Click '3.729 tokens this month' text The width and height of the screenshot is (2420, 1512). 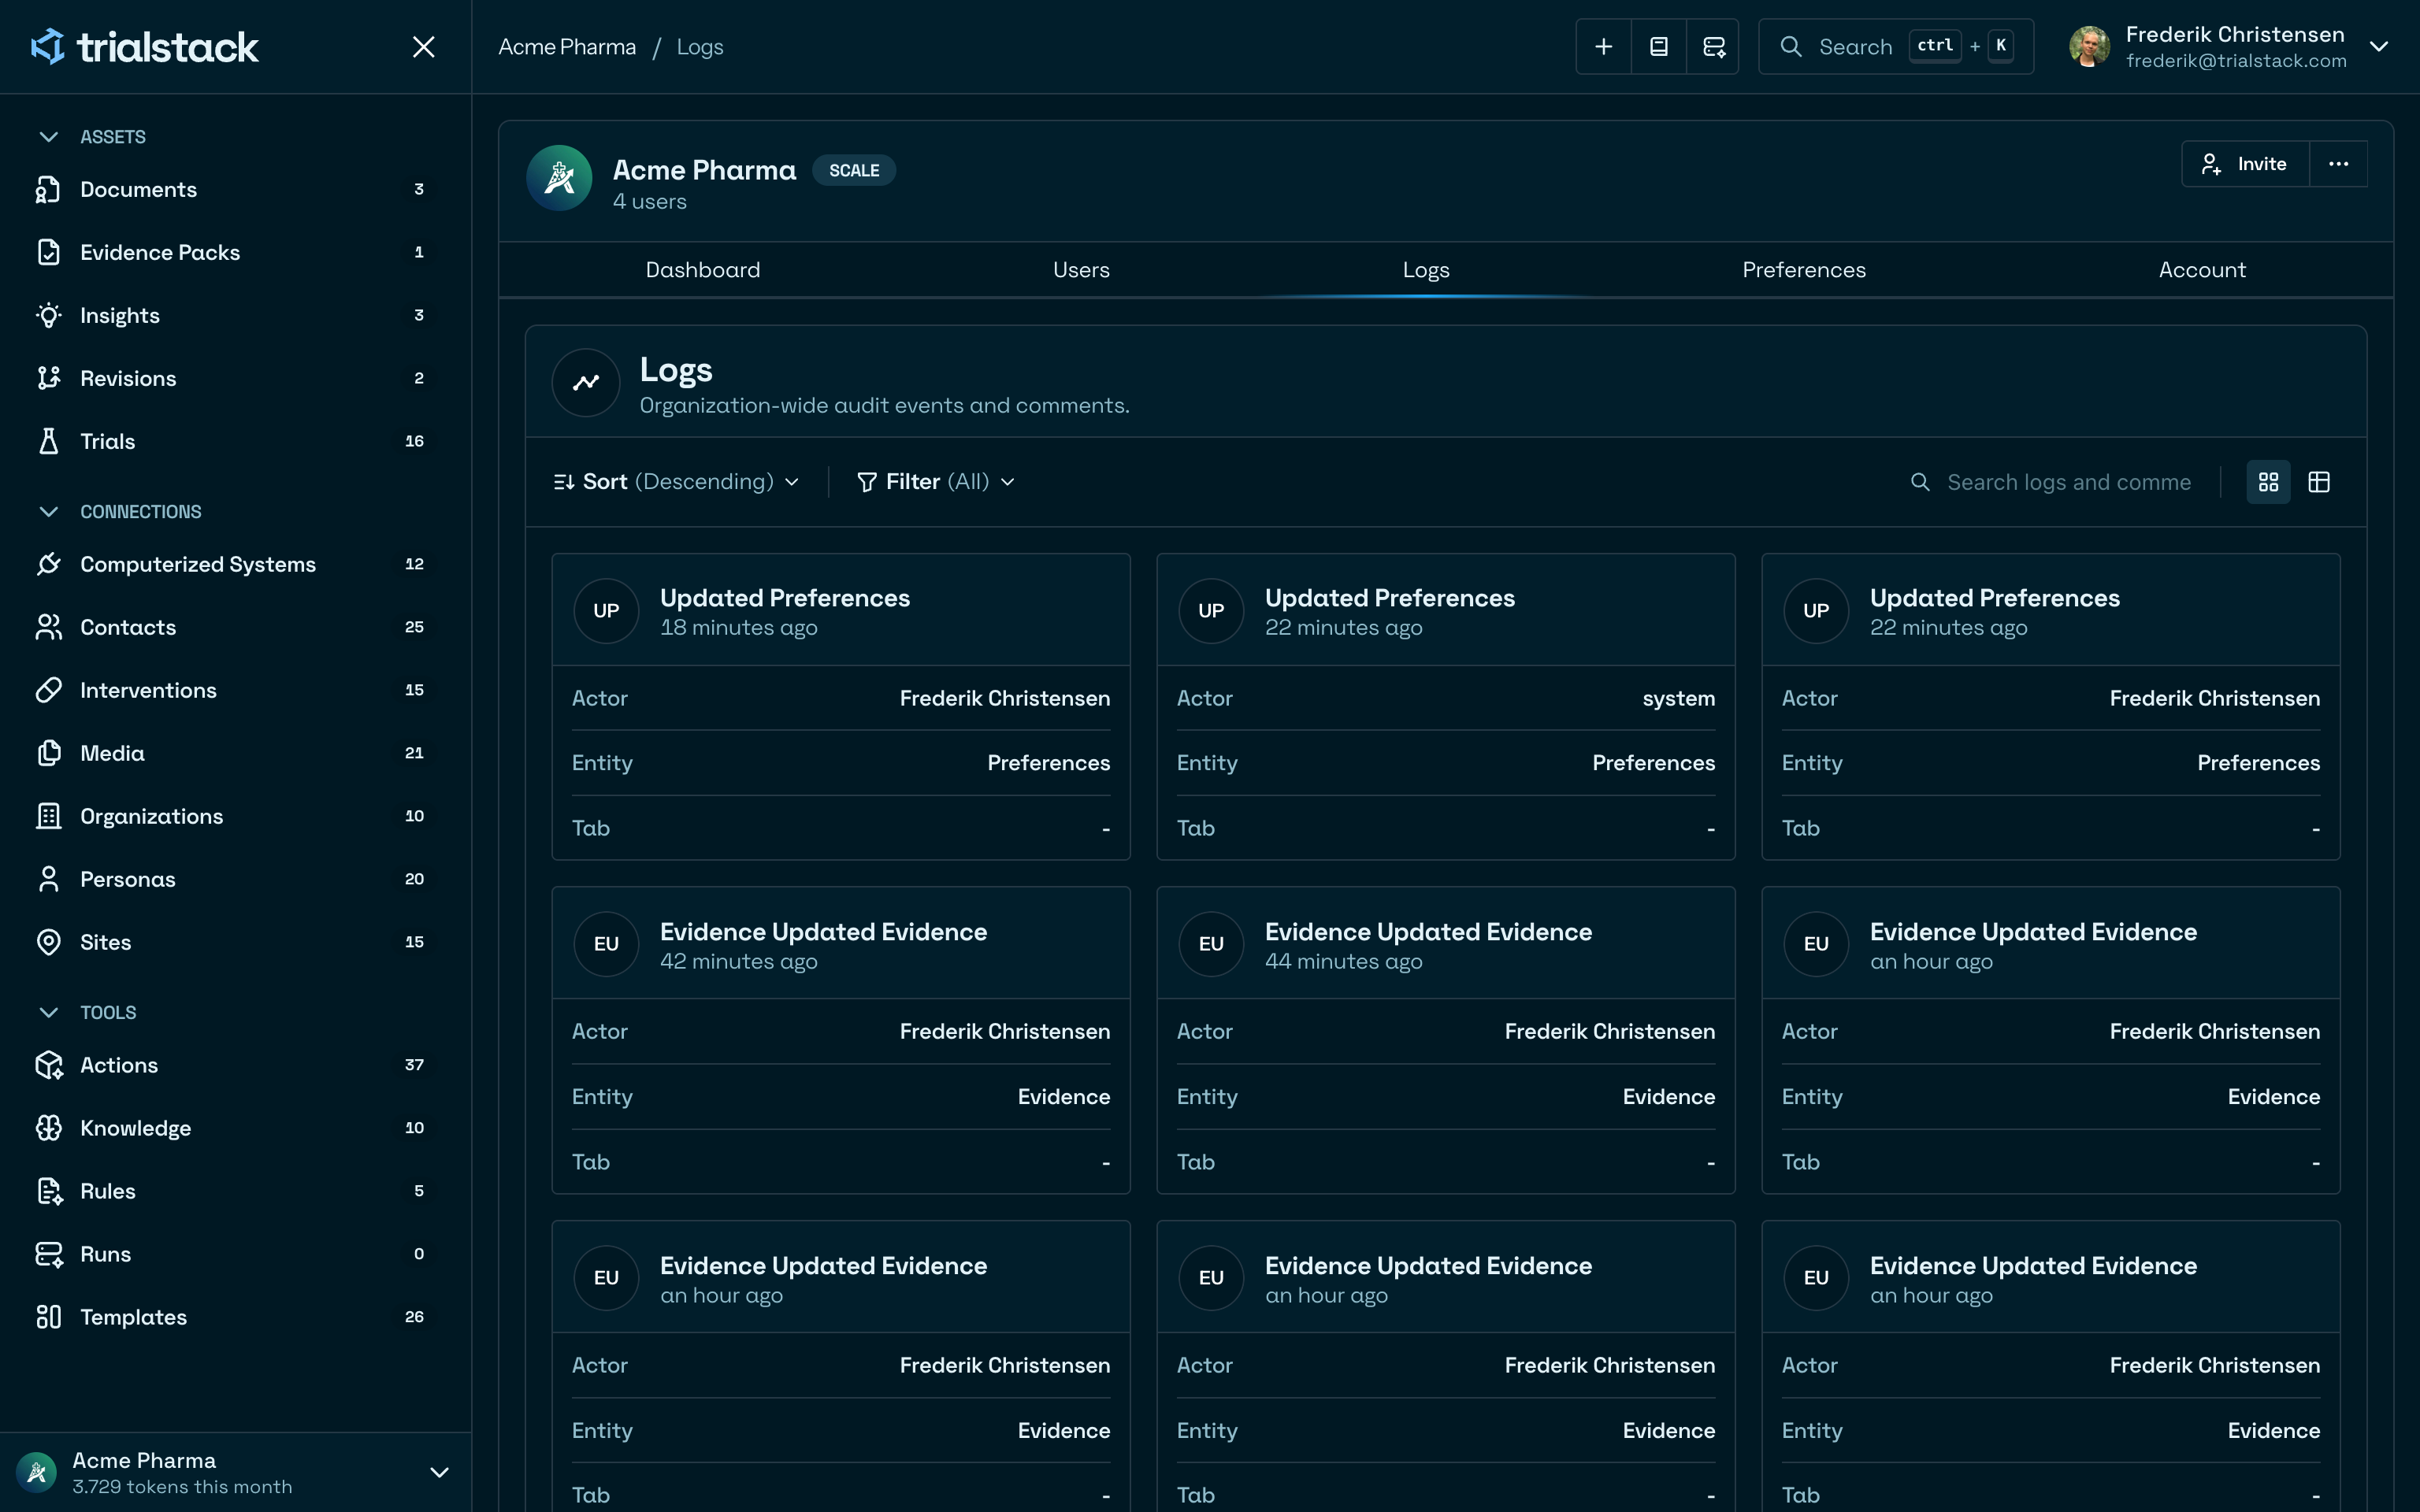[x=182, y=1487]
